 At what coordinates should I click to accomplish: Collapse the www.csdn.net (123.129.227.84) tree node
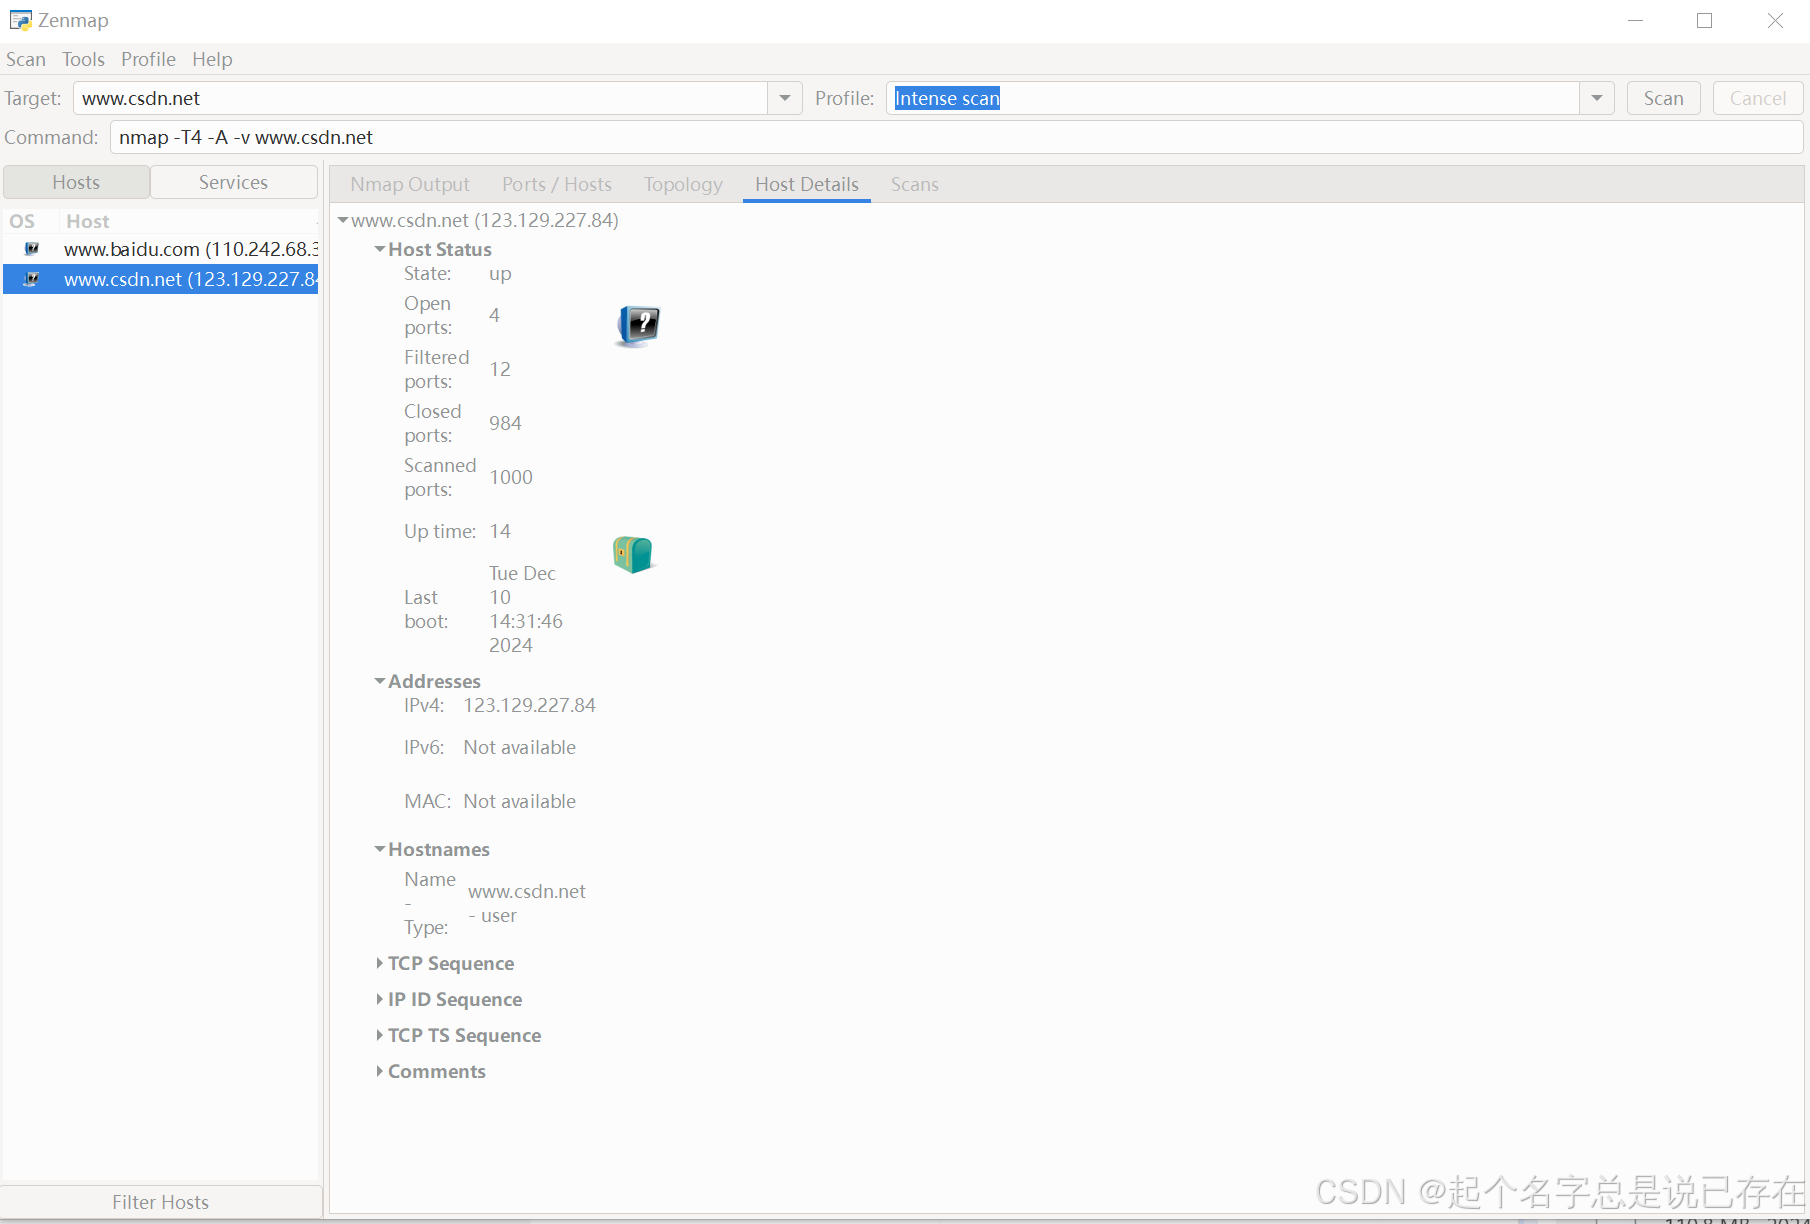pos(343,220)
